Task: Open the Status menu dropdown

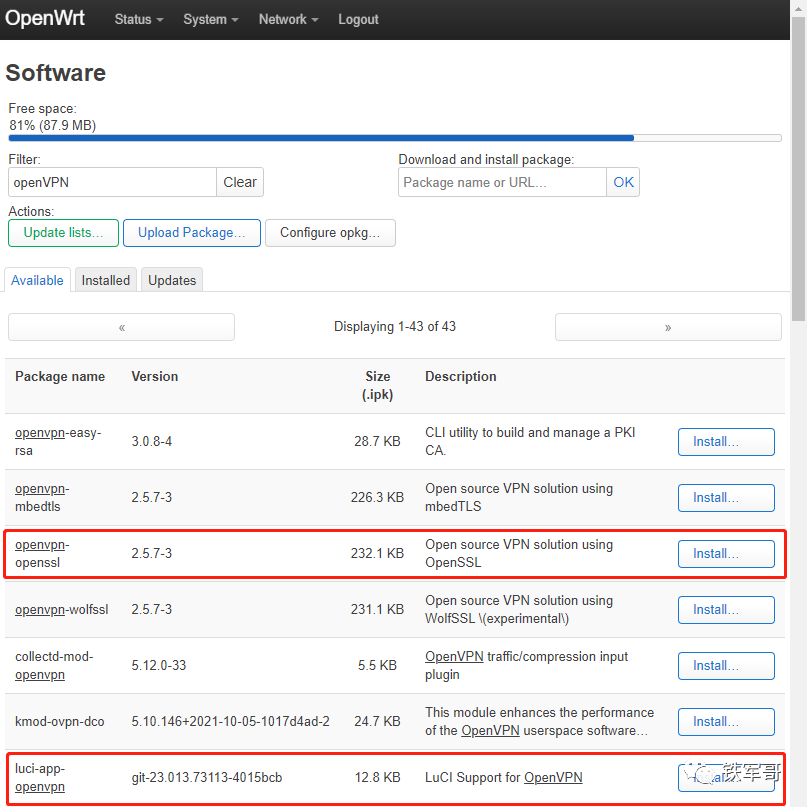Action: [x=137, y=19]
